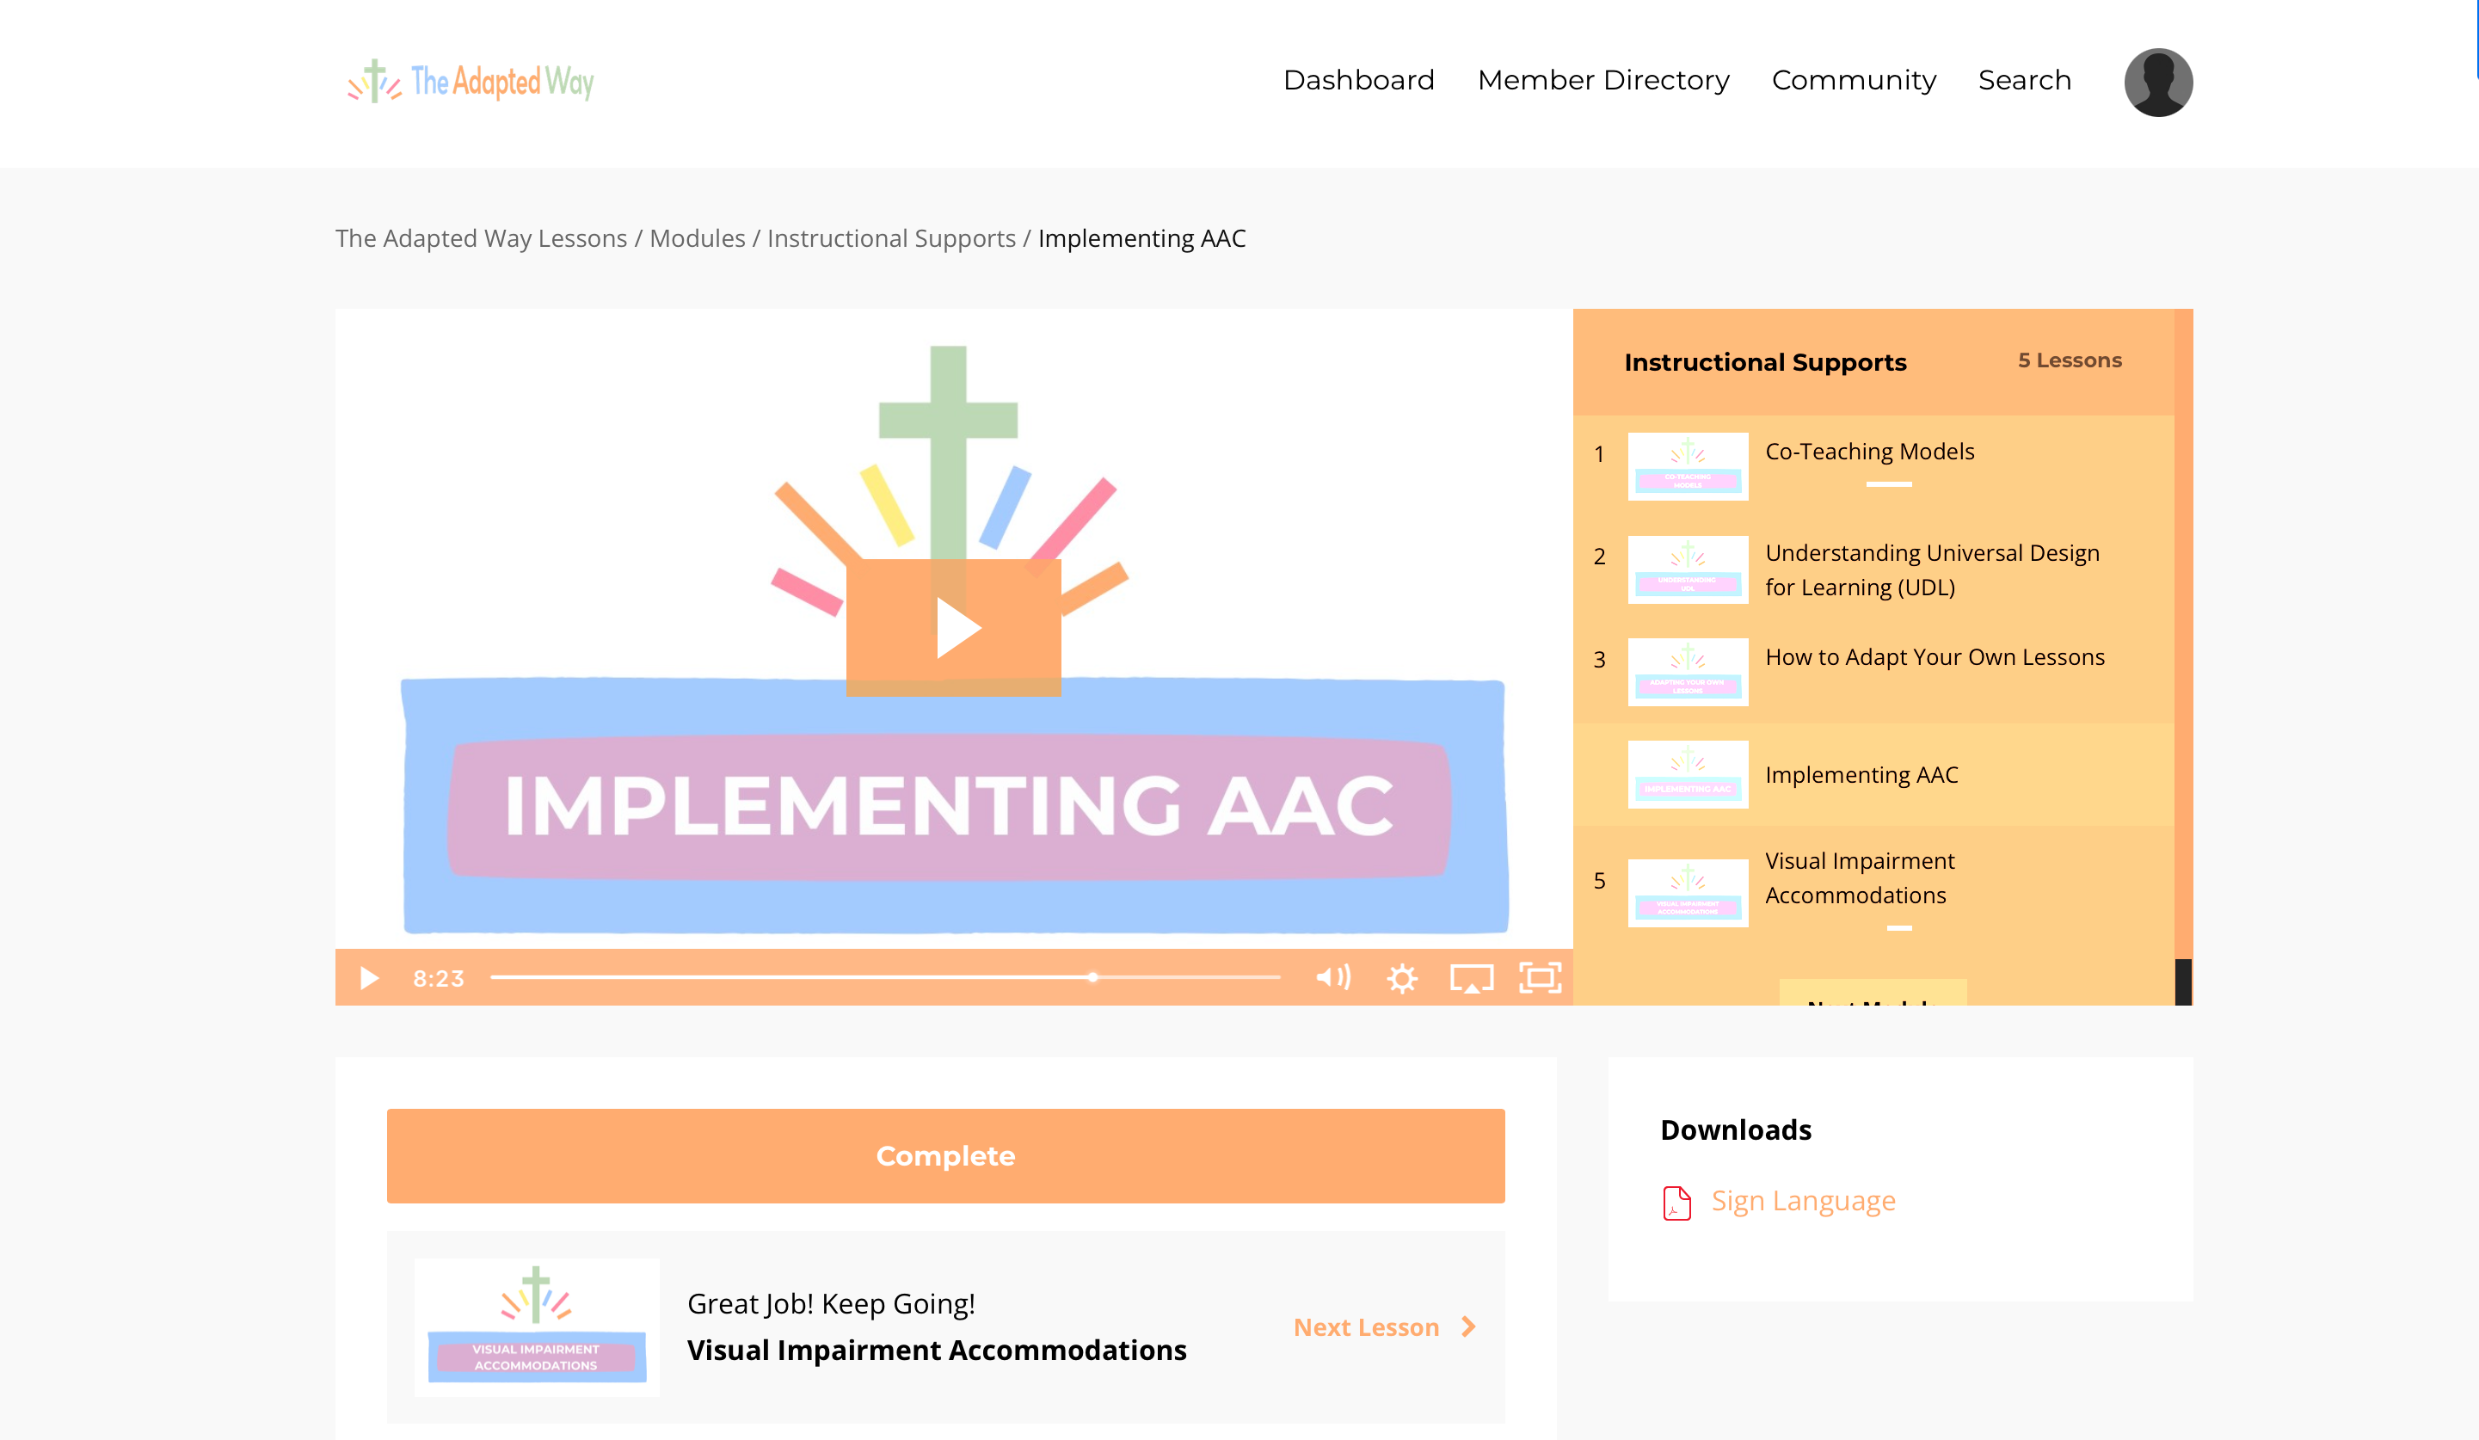Click the lesson list scrollbar
Image resolution: width=2479 pixels, height=1440 pixels.
pos(2183,980)
